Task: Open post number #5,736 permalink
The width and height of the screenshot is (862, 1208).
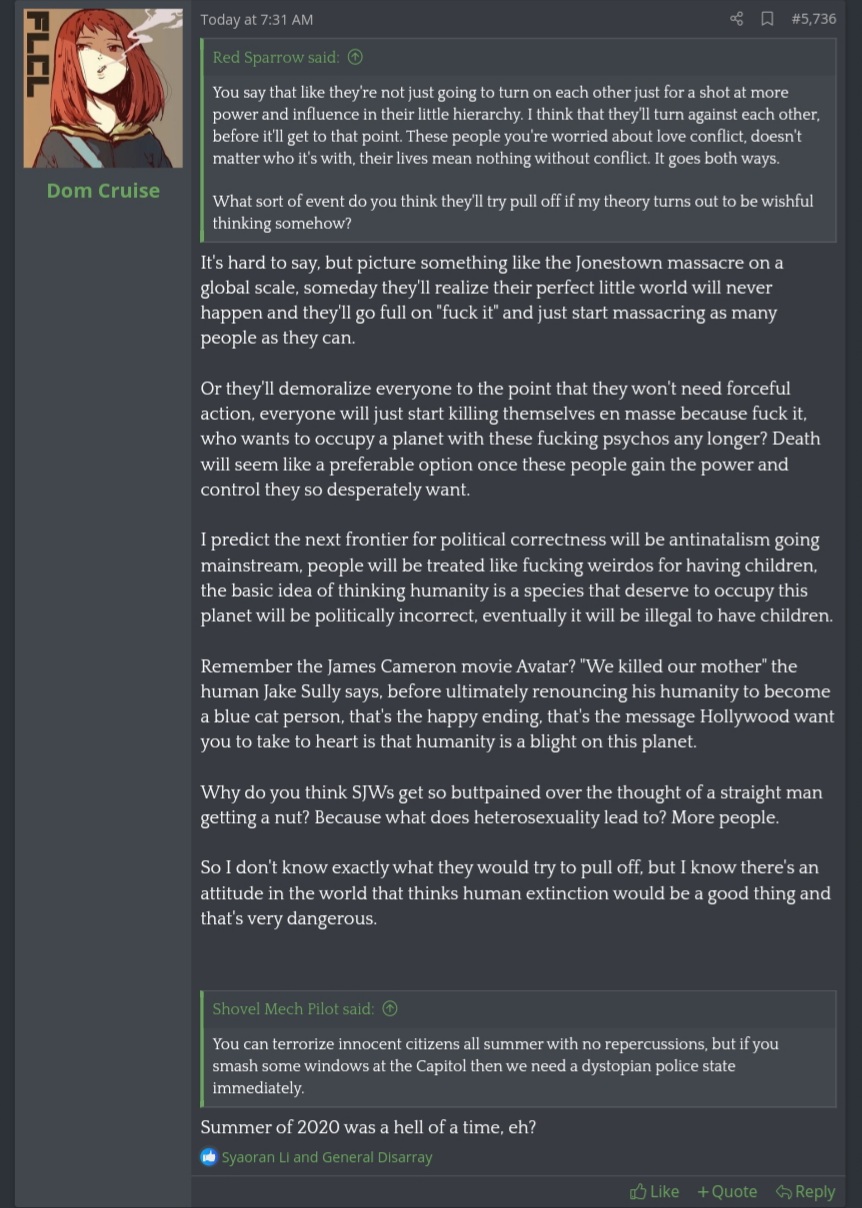Action: 813,19
